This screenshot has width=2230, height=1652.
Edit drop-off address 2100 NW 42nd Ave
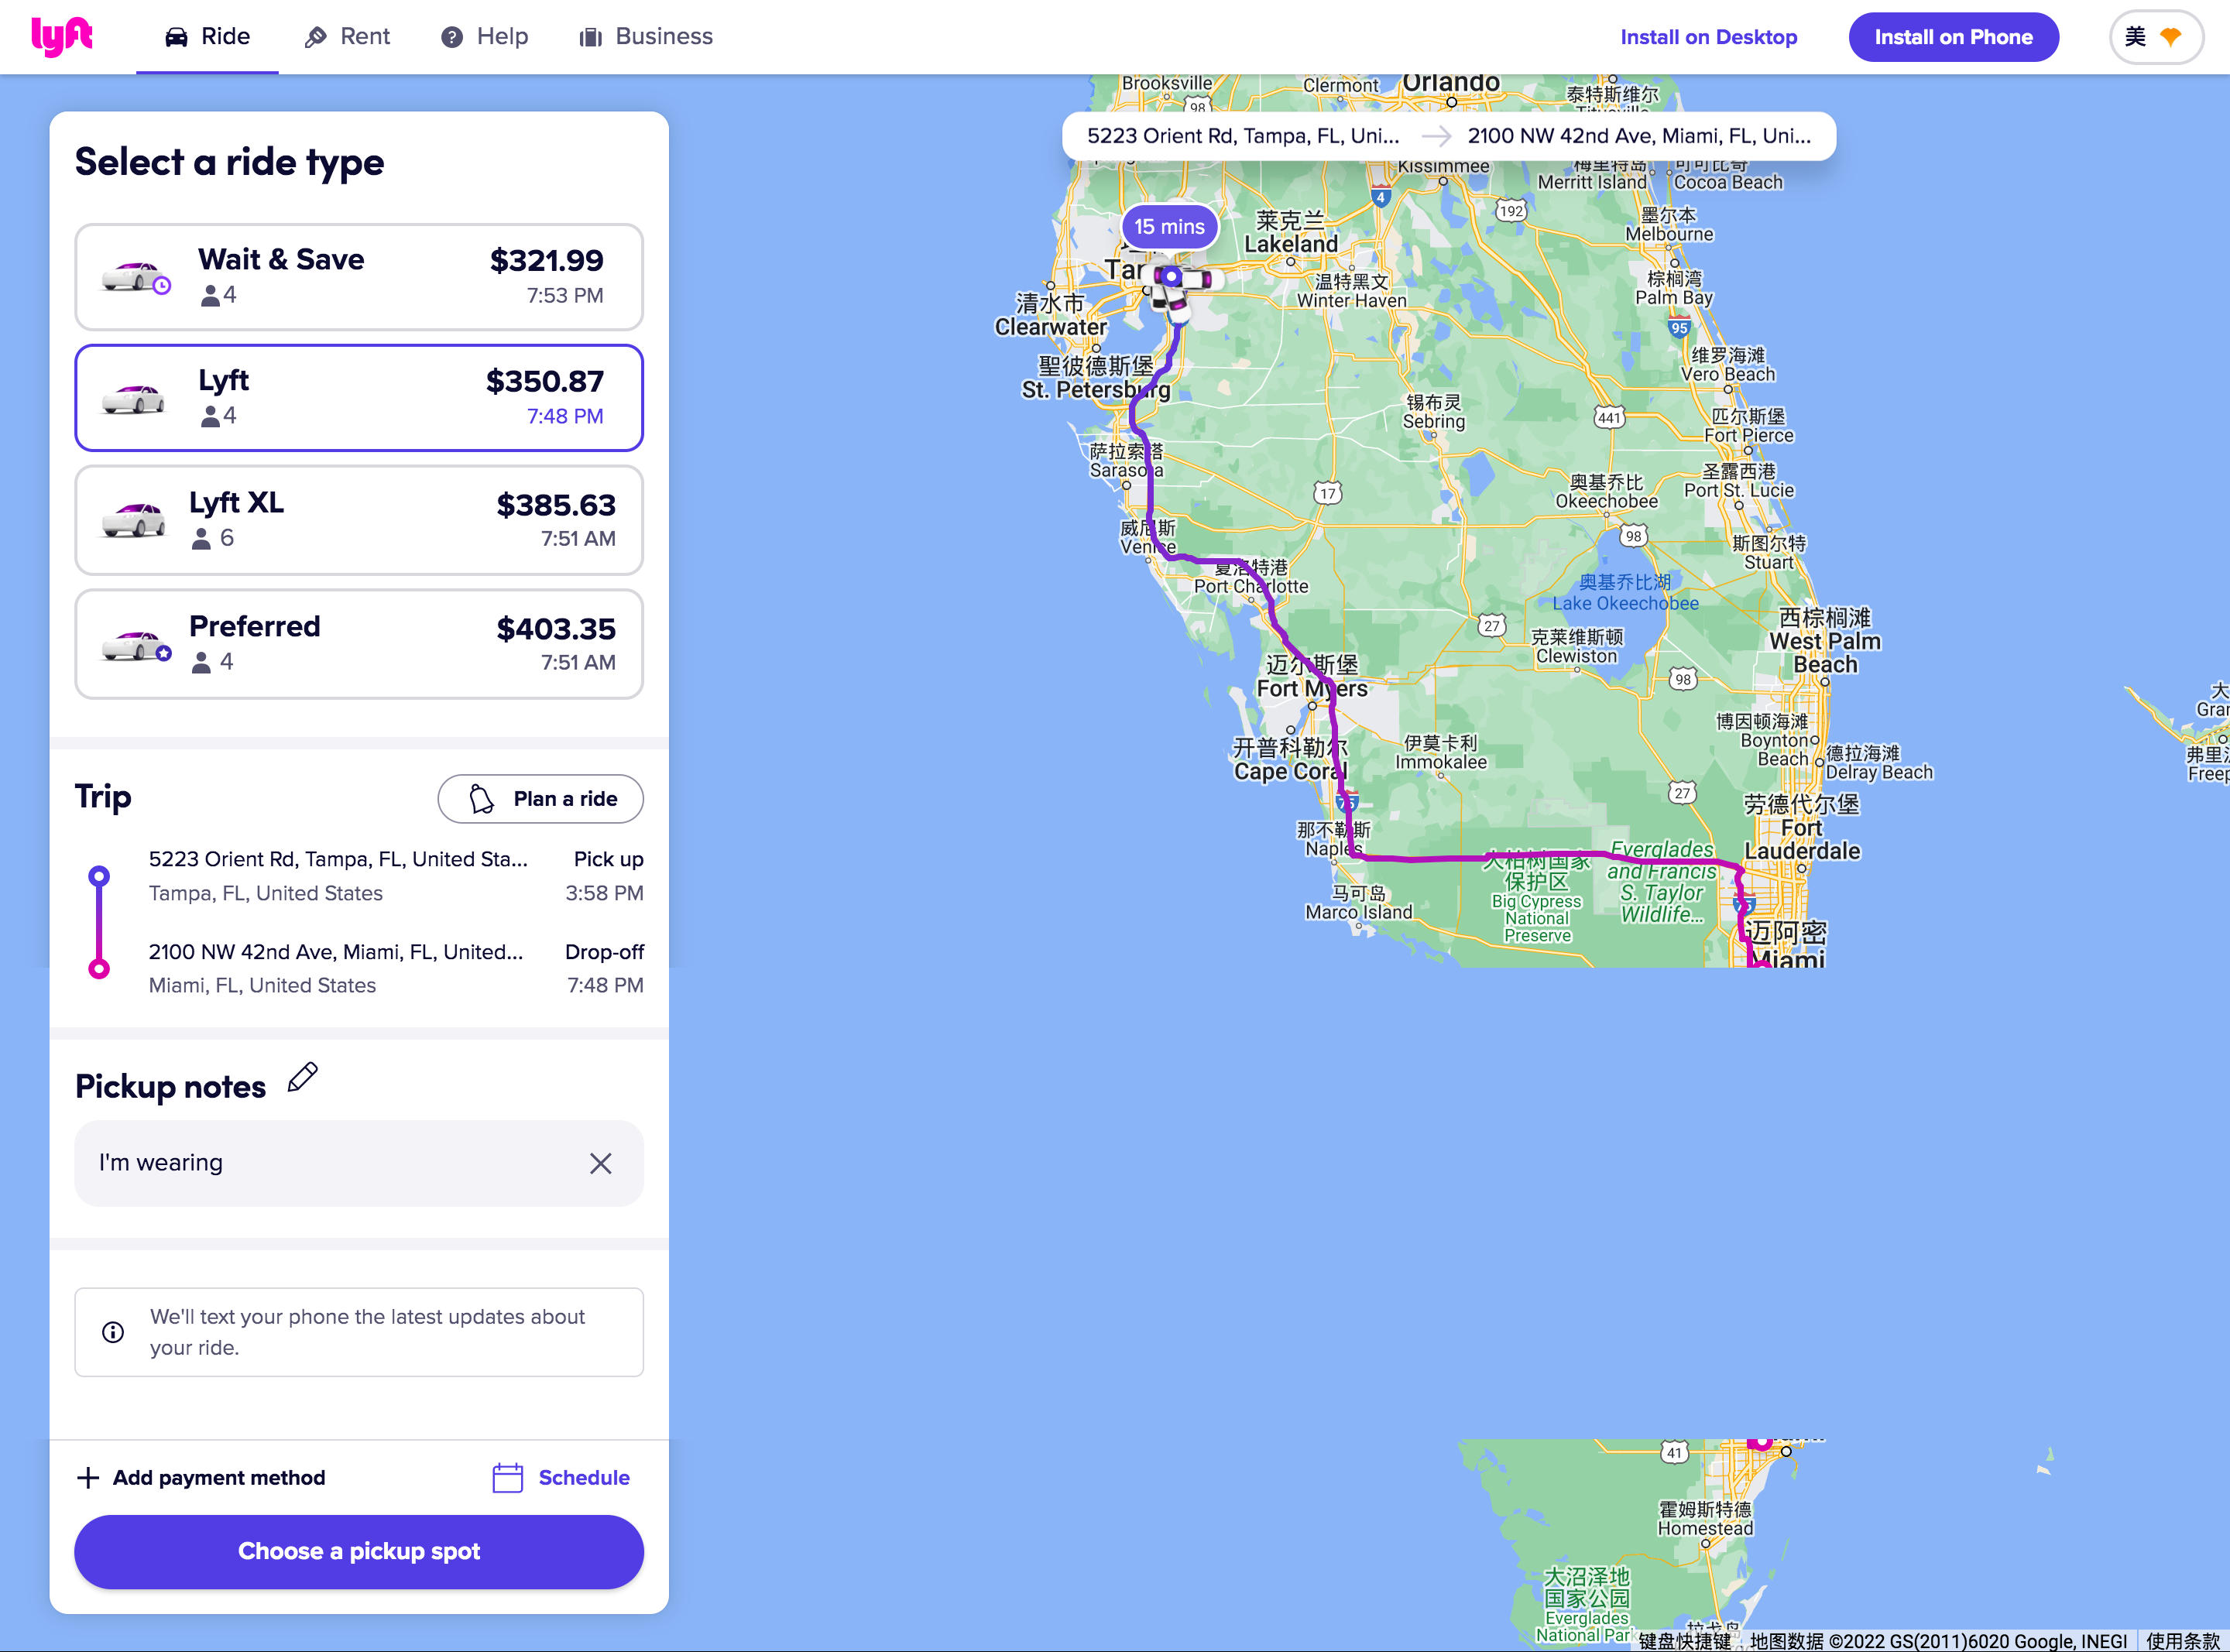pyautogui.click(x=336, y=952)
